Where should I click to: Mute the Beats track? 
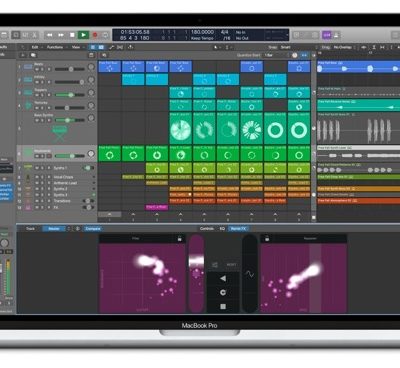coord(37,69)
